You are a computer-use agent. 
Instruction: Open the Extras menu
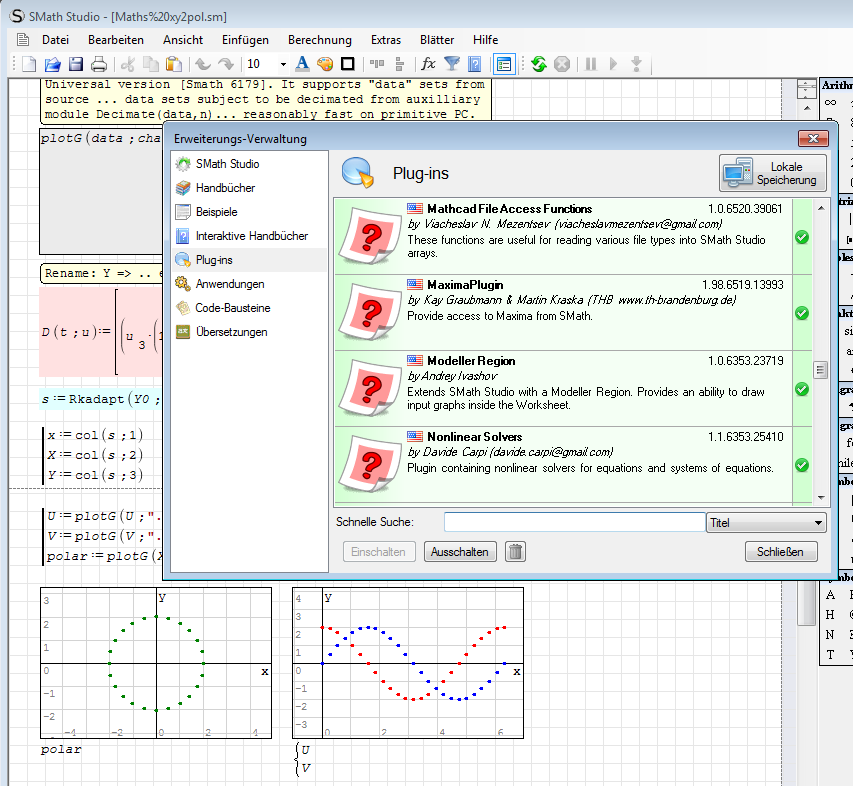pos(385,40)
